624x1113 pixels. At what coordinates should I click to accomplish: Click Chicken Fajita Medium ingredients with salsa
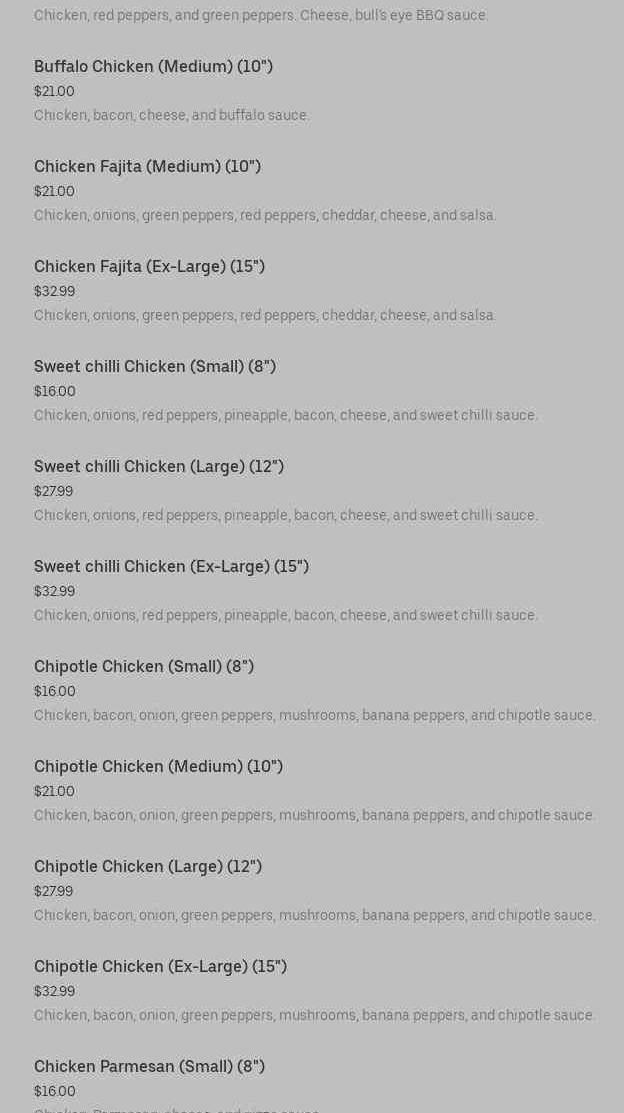click(265, 216)
